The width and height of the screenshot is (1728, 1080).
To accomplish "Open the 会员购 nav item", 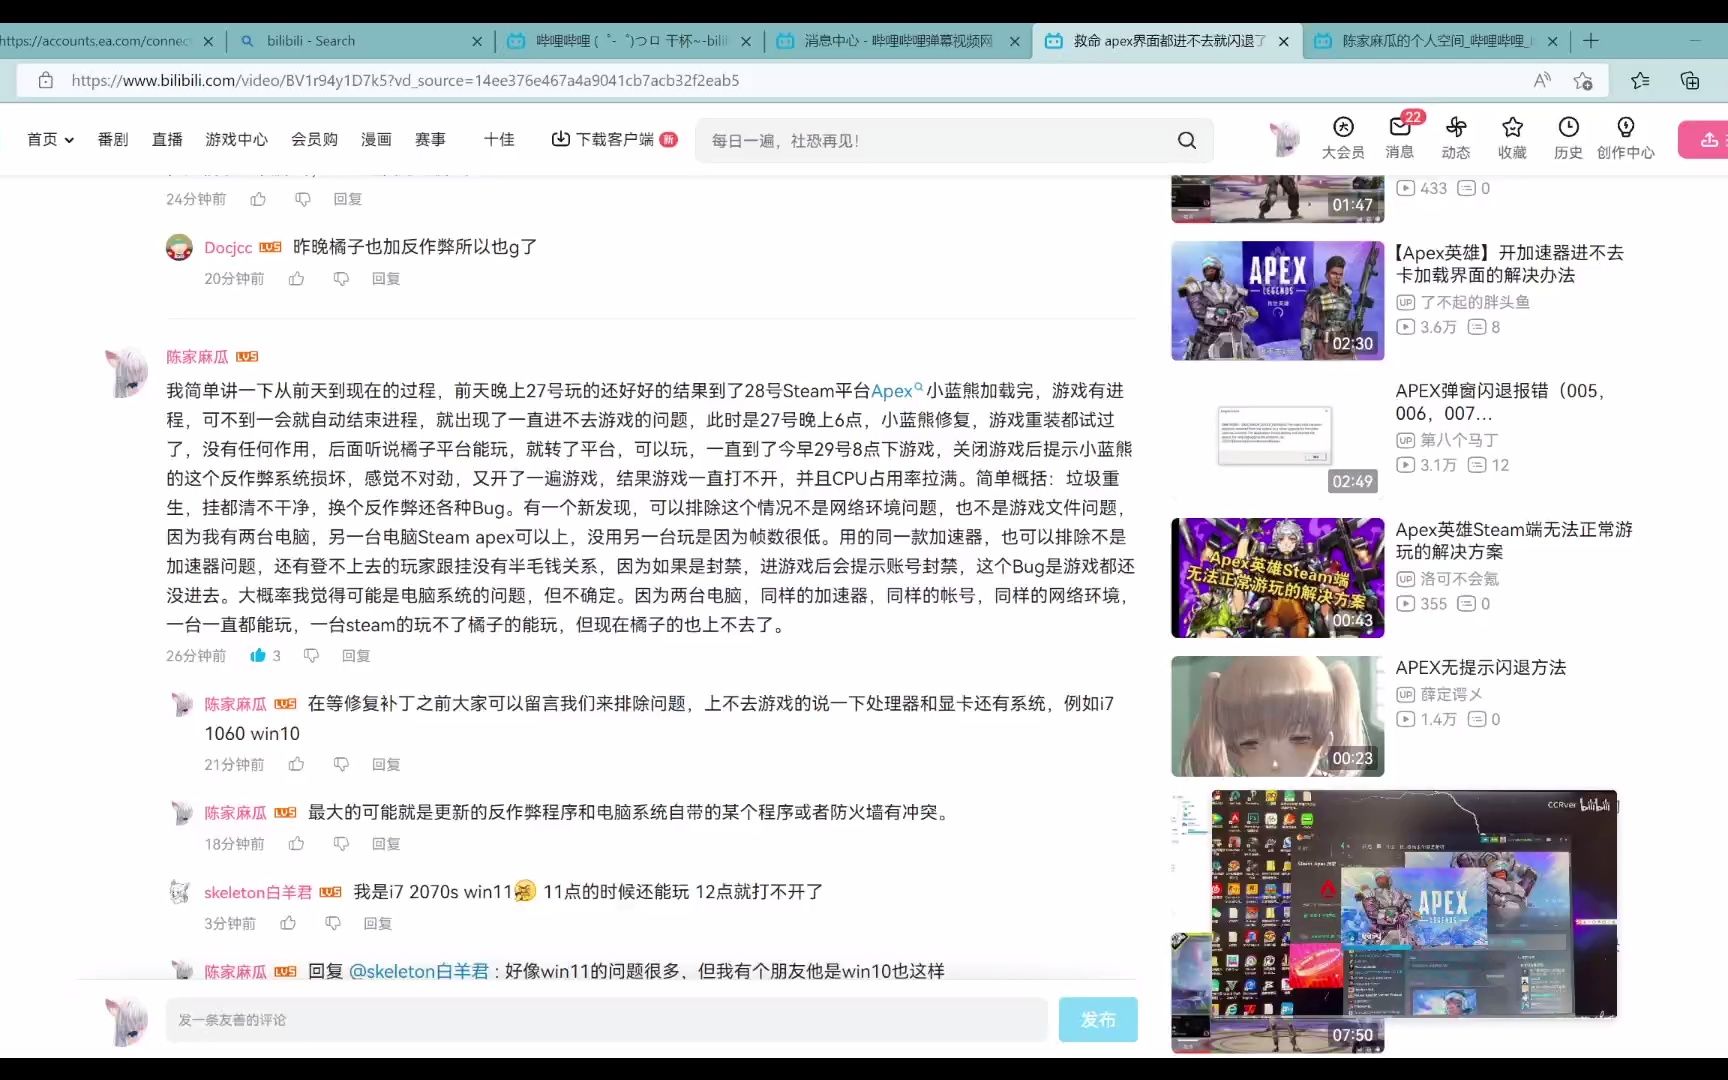I will click(314, 140).
